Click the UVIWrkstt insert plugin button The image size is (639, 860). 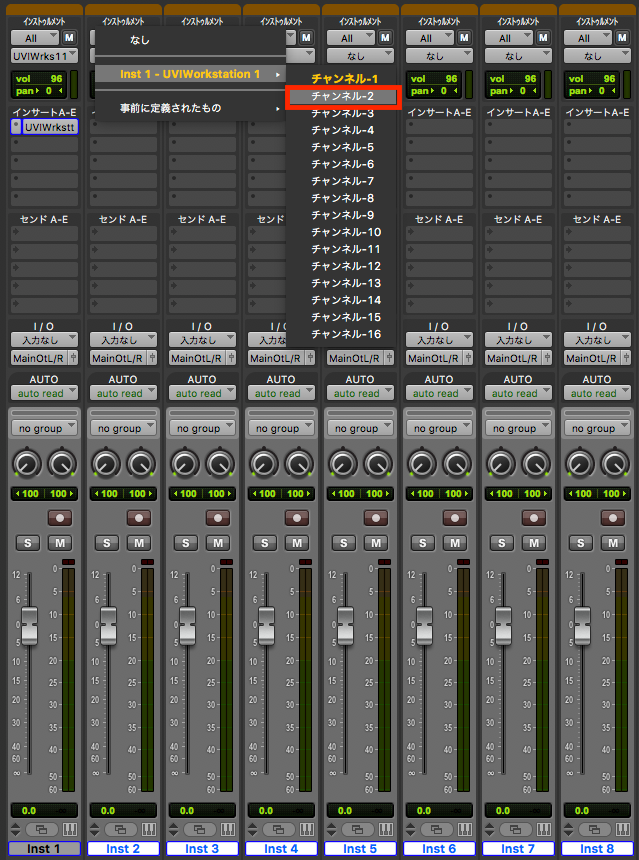[50, 127]
